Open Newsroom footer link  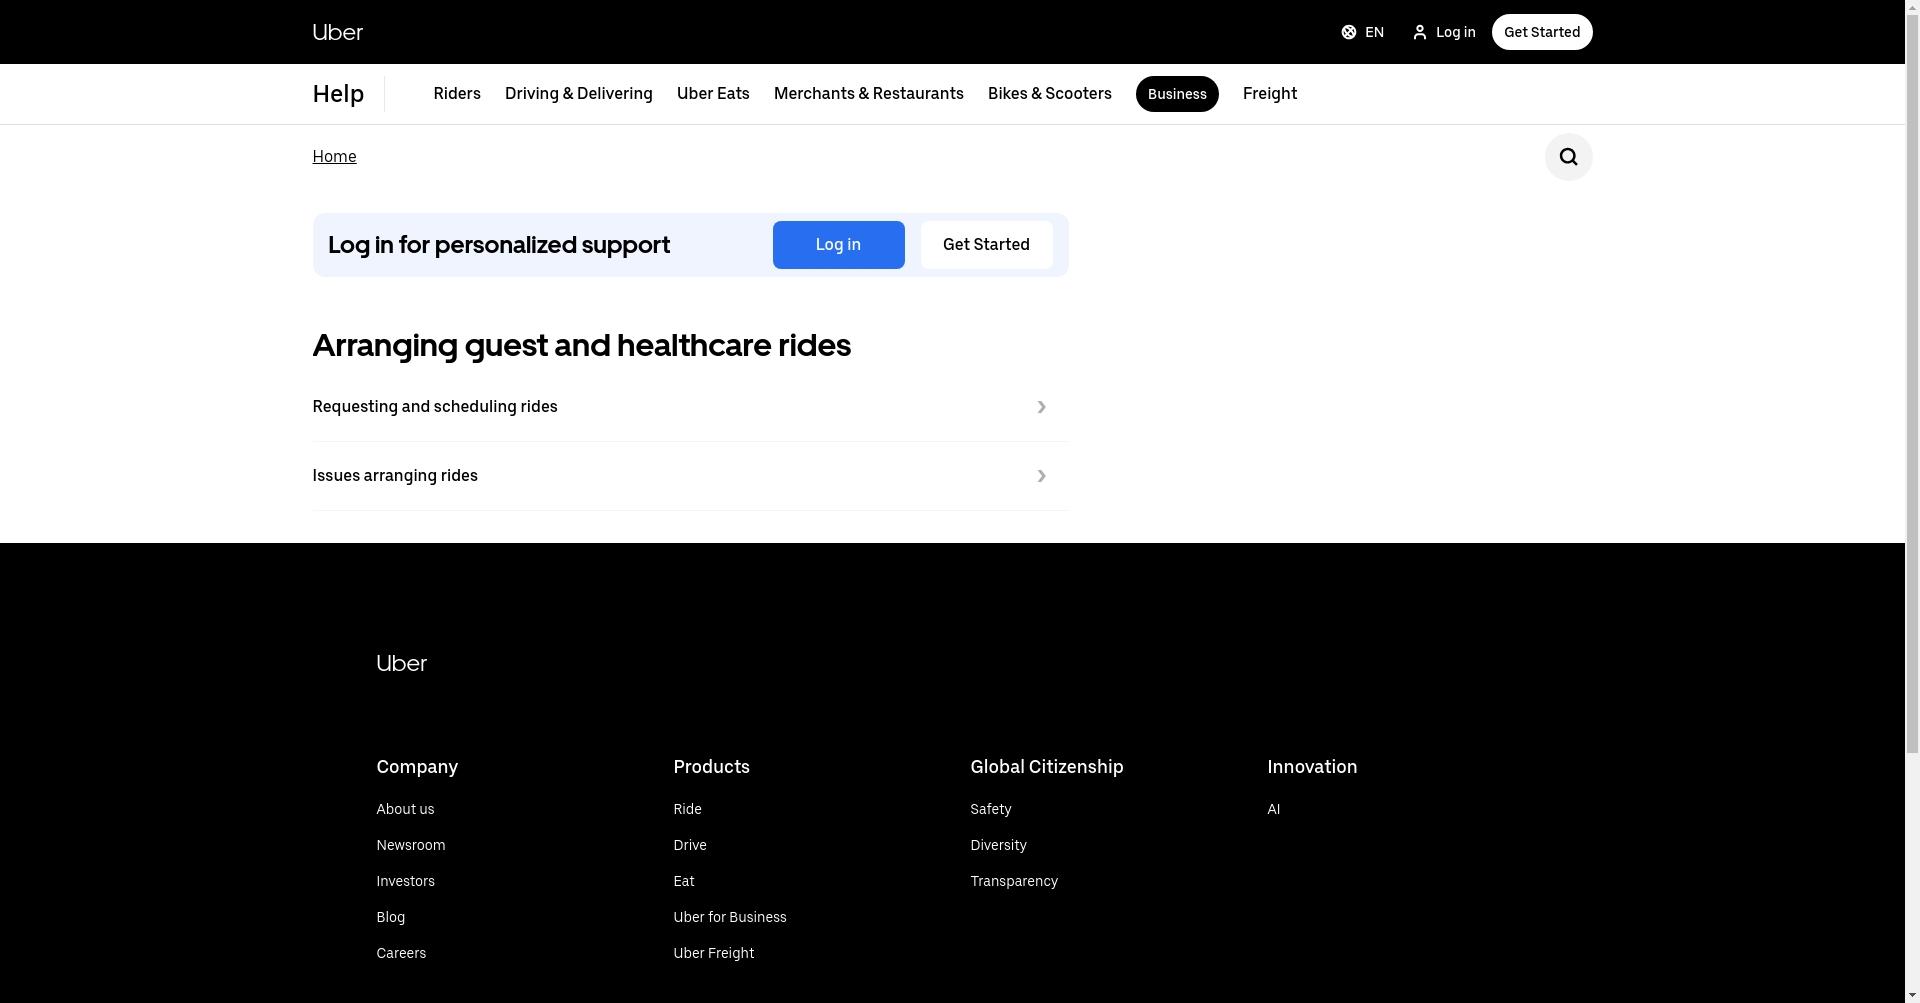(410, 845)
